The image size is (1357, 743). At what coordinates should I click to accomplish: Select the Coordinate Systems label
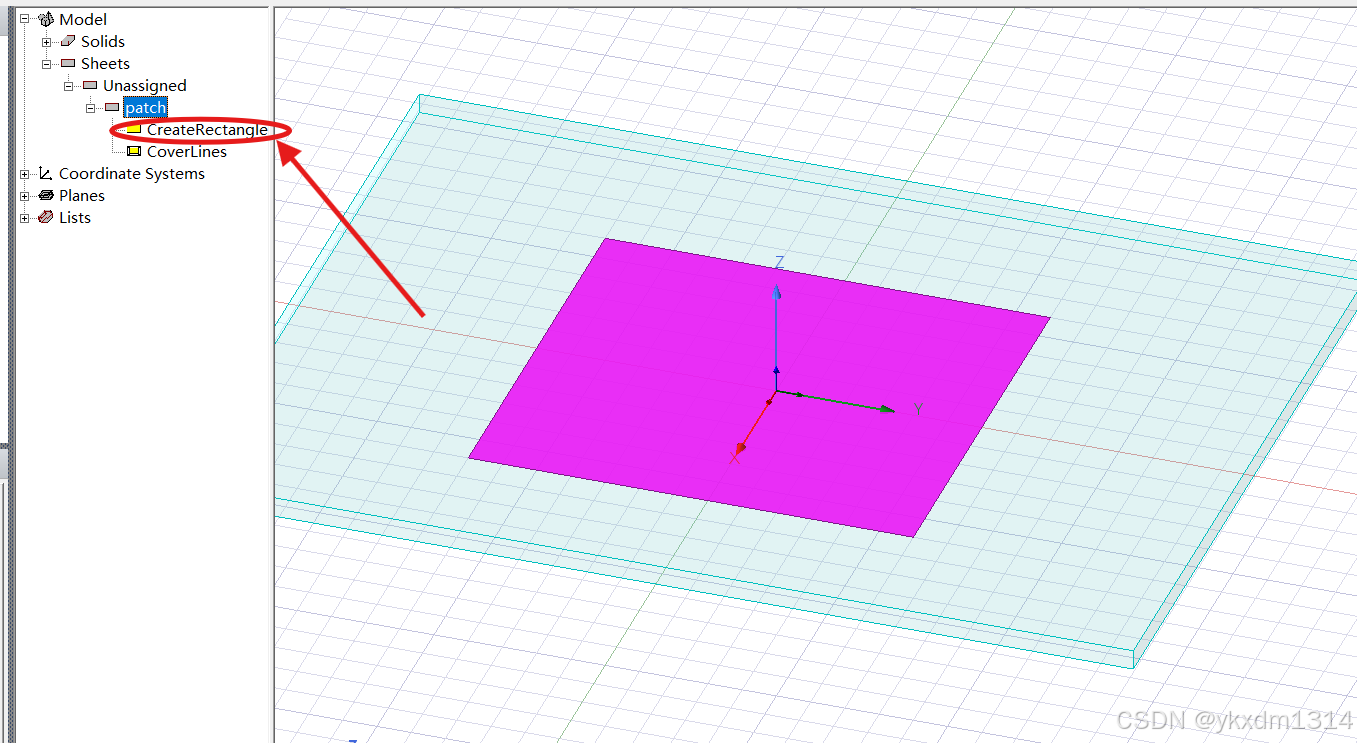coord(132,174)
